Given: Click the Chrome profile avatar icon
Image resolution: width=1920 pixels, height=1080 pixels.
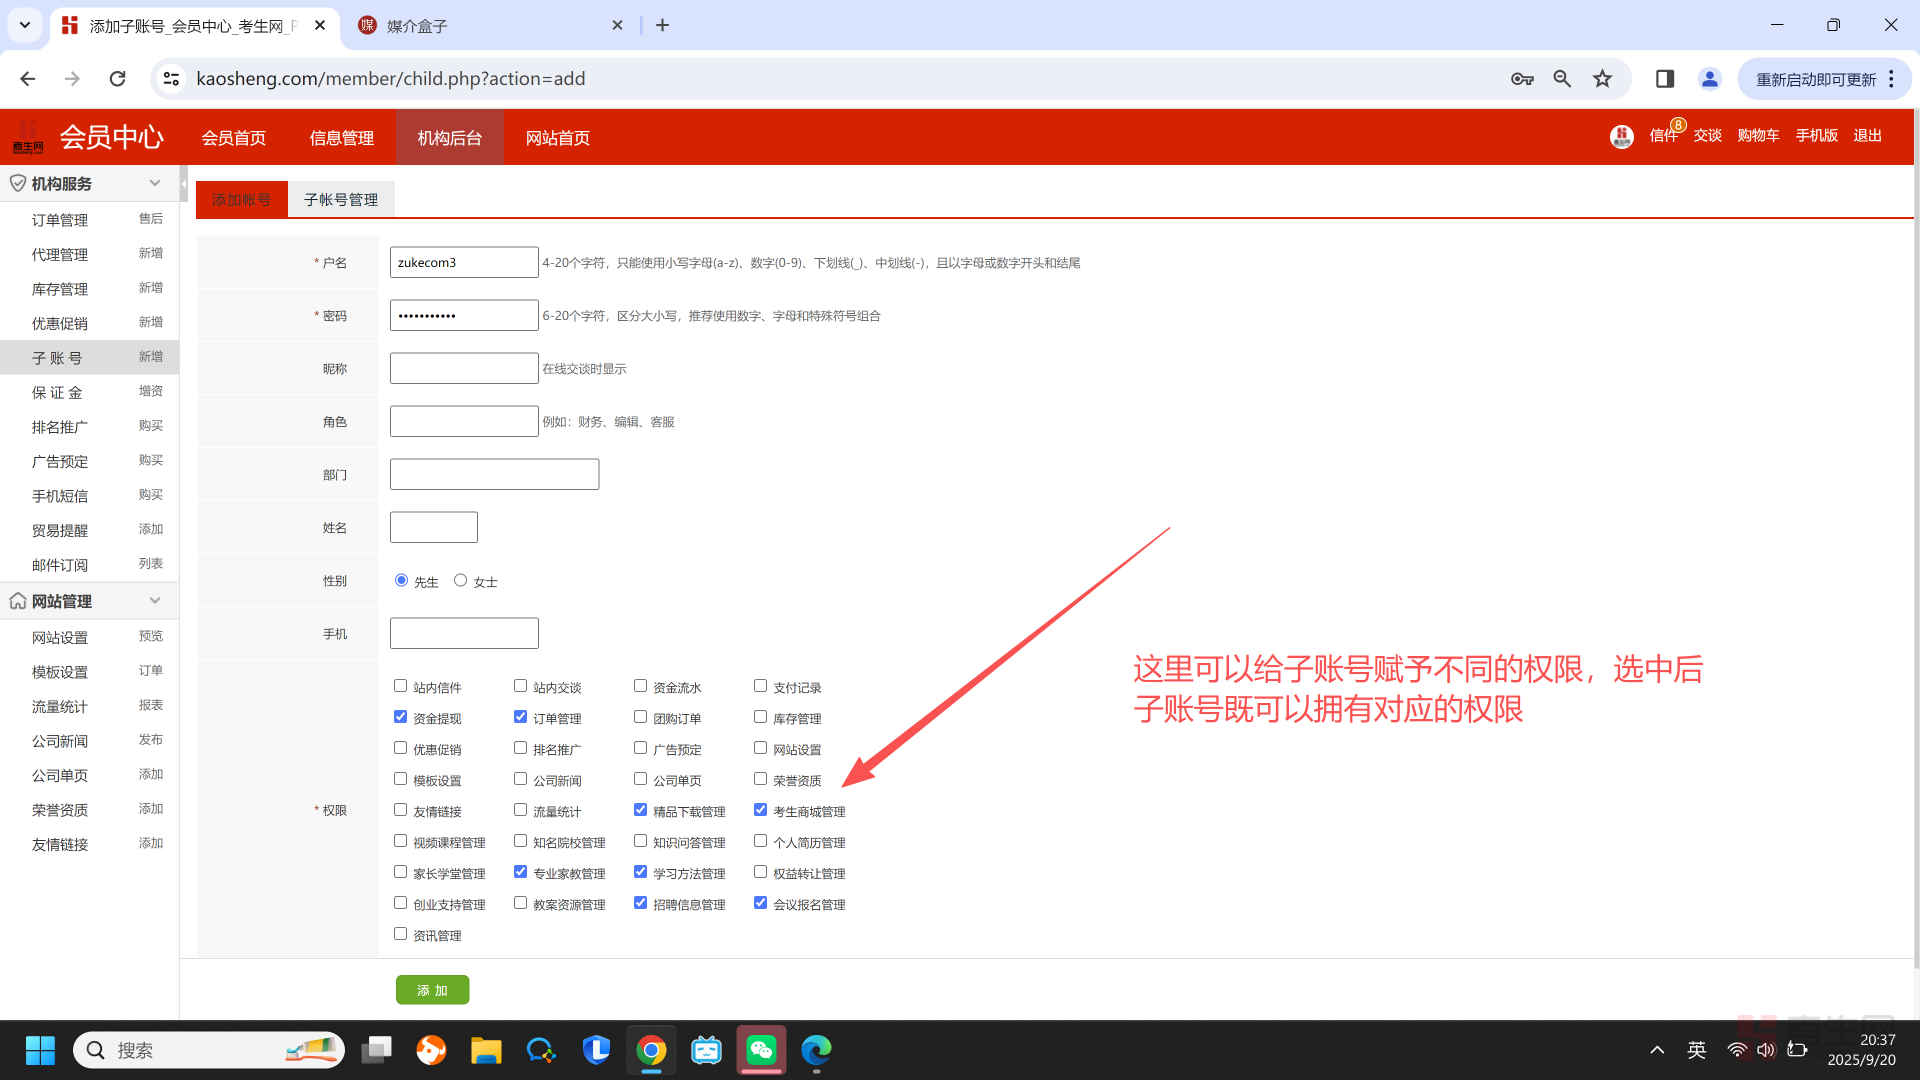Looking at the screenshot, I should 1710,79.
